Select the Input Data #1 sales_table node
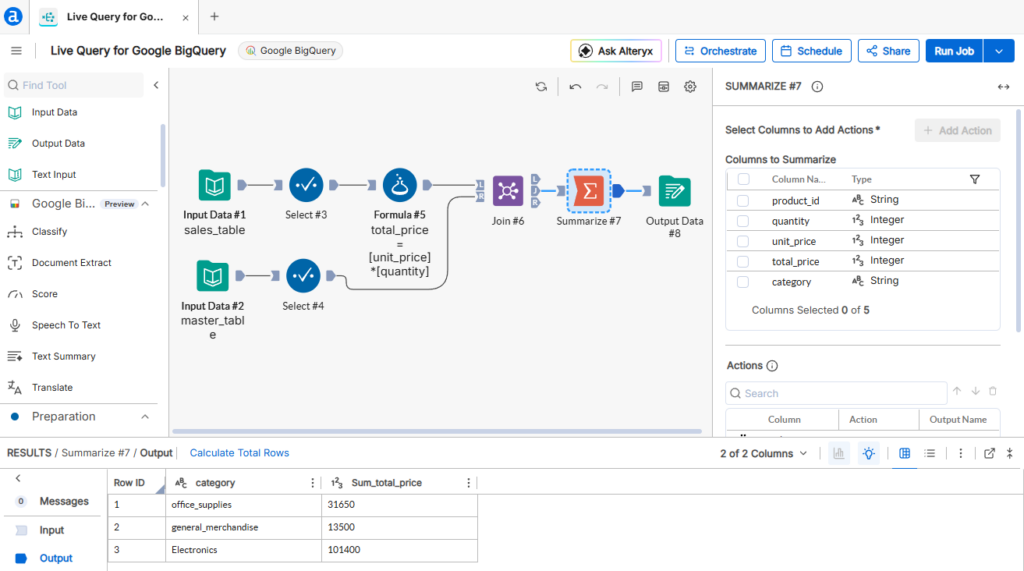Viewport: 1024px width, 571px height. point(214,185)
